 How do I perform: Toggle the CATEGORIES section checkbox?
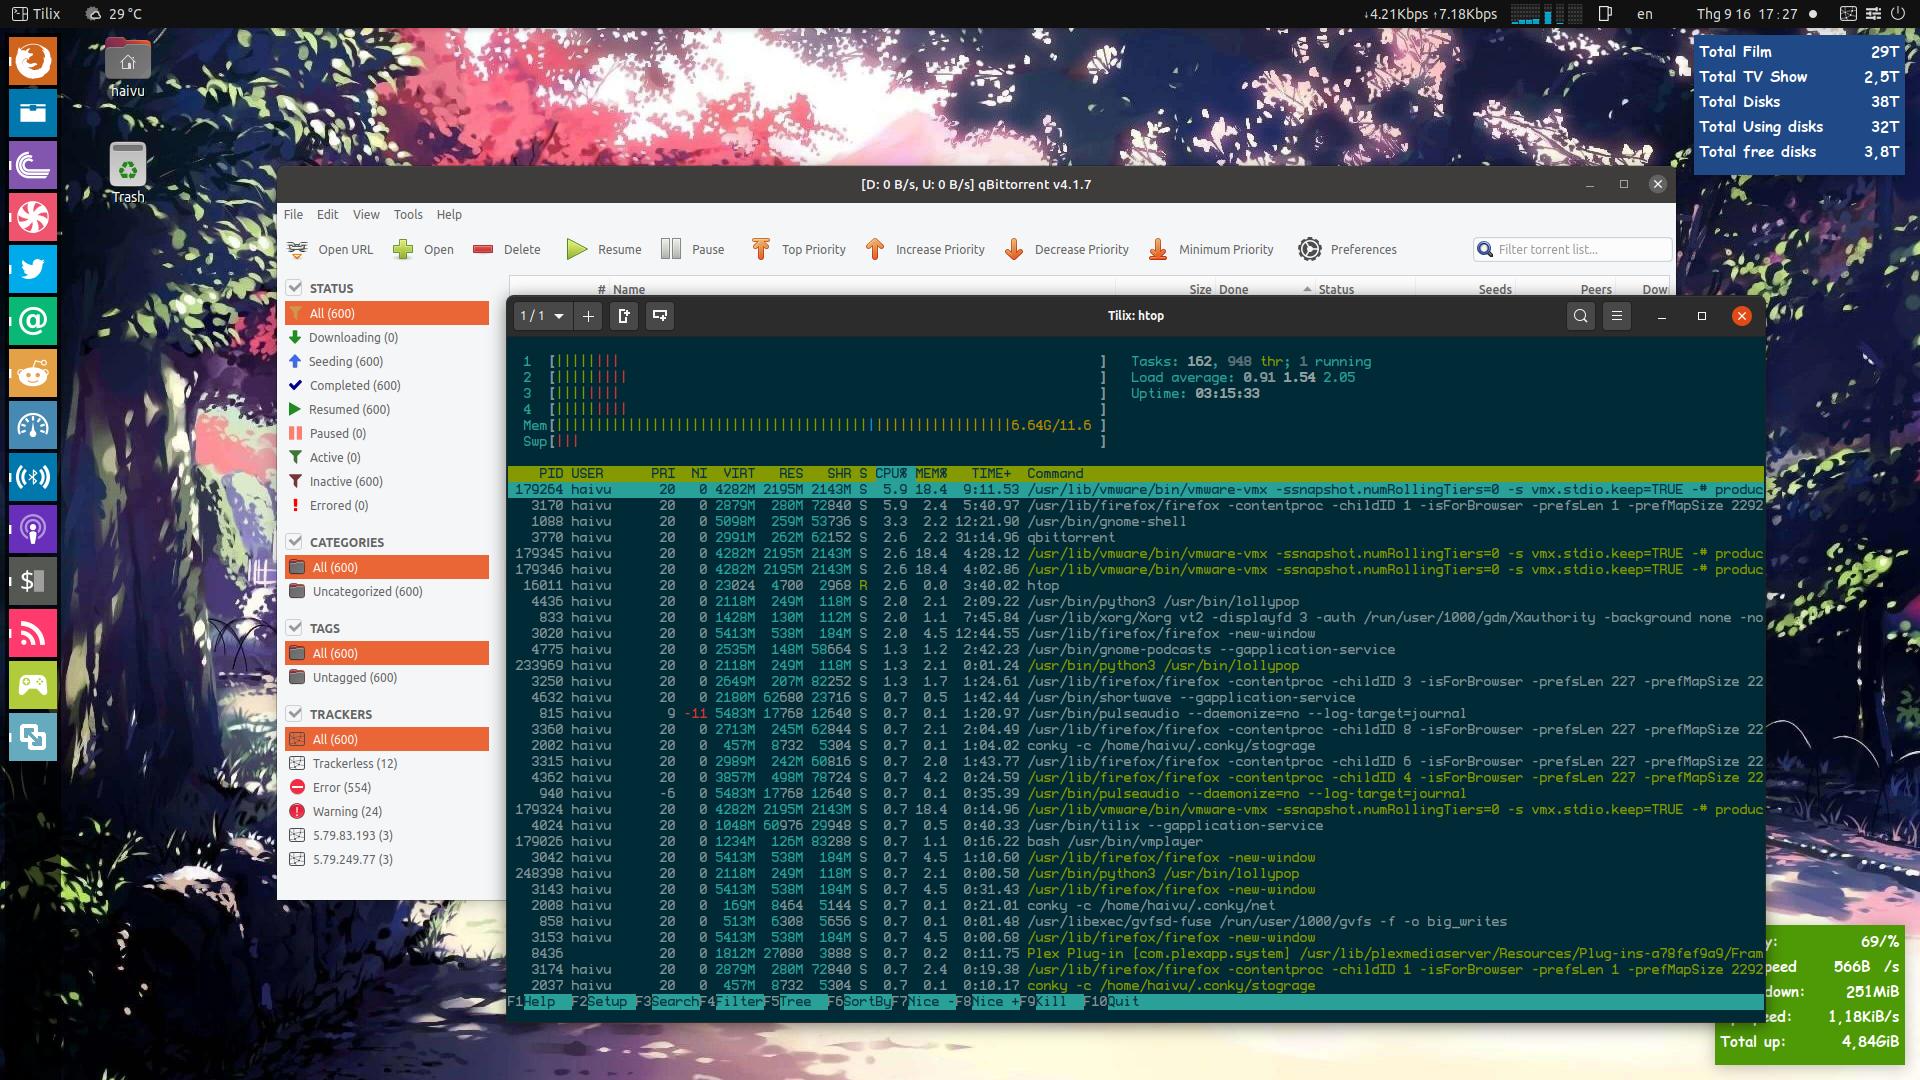(294, 542)
